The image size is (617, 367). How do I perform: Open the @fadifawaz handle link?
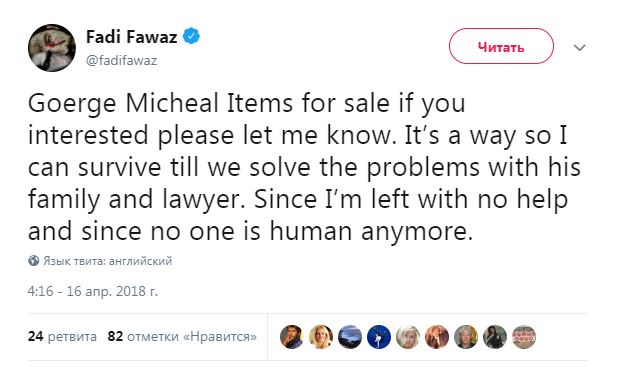tap(122, 61)
